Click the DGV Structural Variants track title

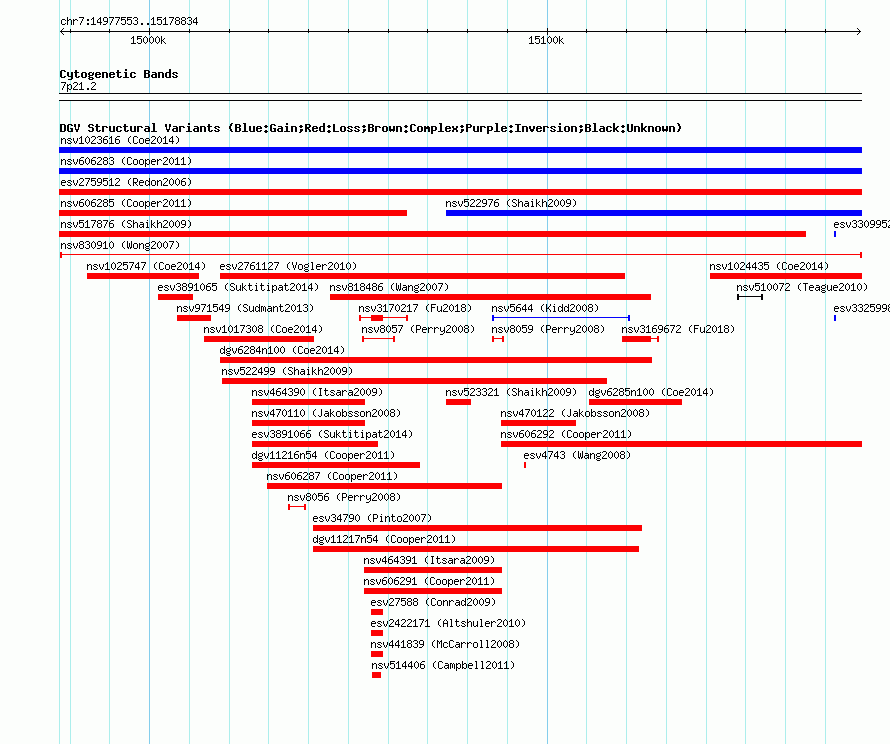pos(371,128)
